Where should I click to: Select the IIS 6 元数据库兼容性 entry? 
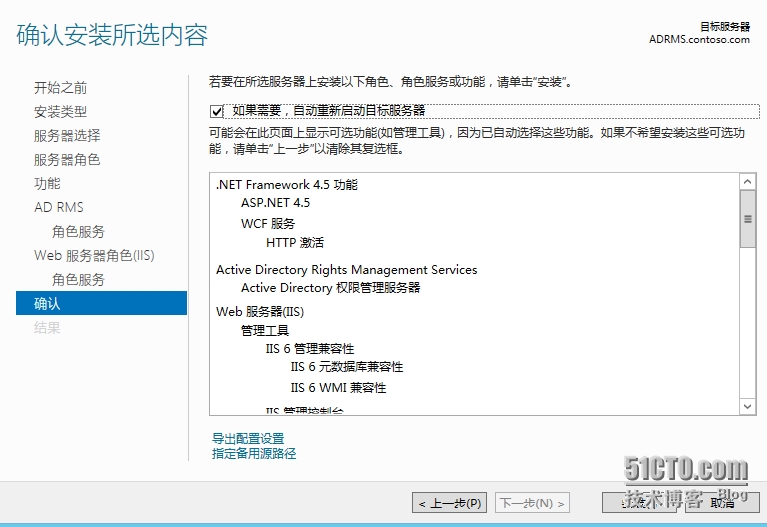(x=347, y=367)
